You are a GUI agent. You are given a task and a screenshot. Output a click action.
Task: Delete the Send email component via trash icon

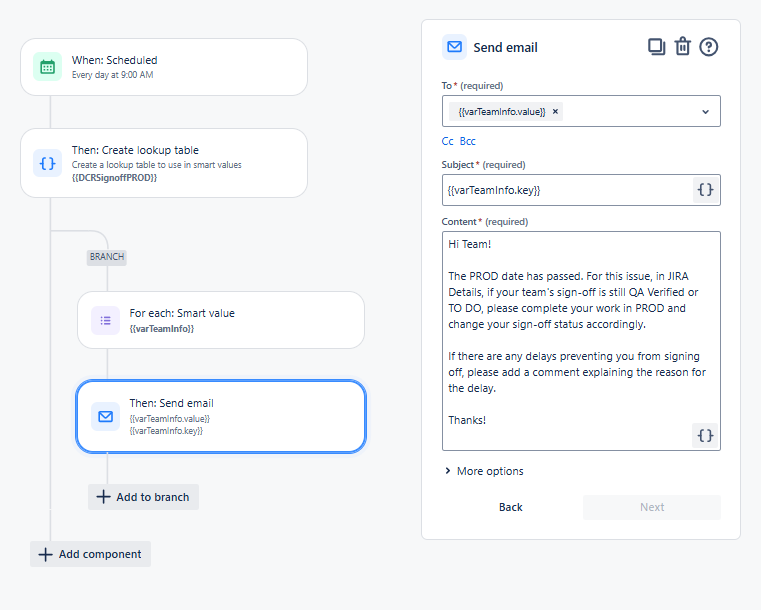point(682,47)
